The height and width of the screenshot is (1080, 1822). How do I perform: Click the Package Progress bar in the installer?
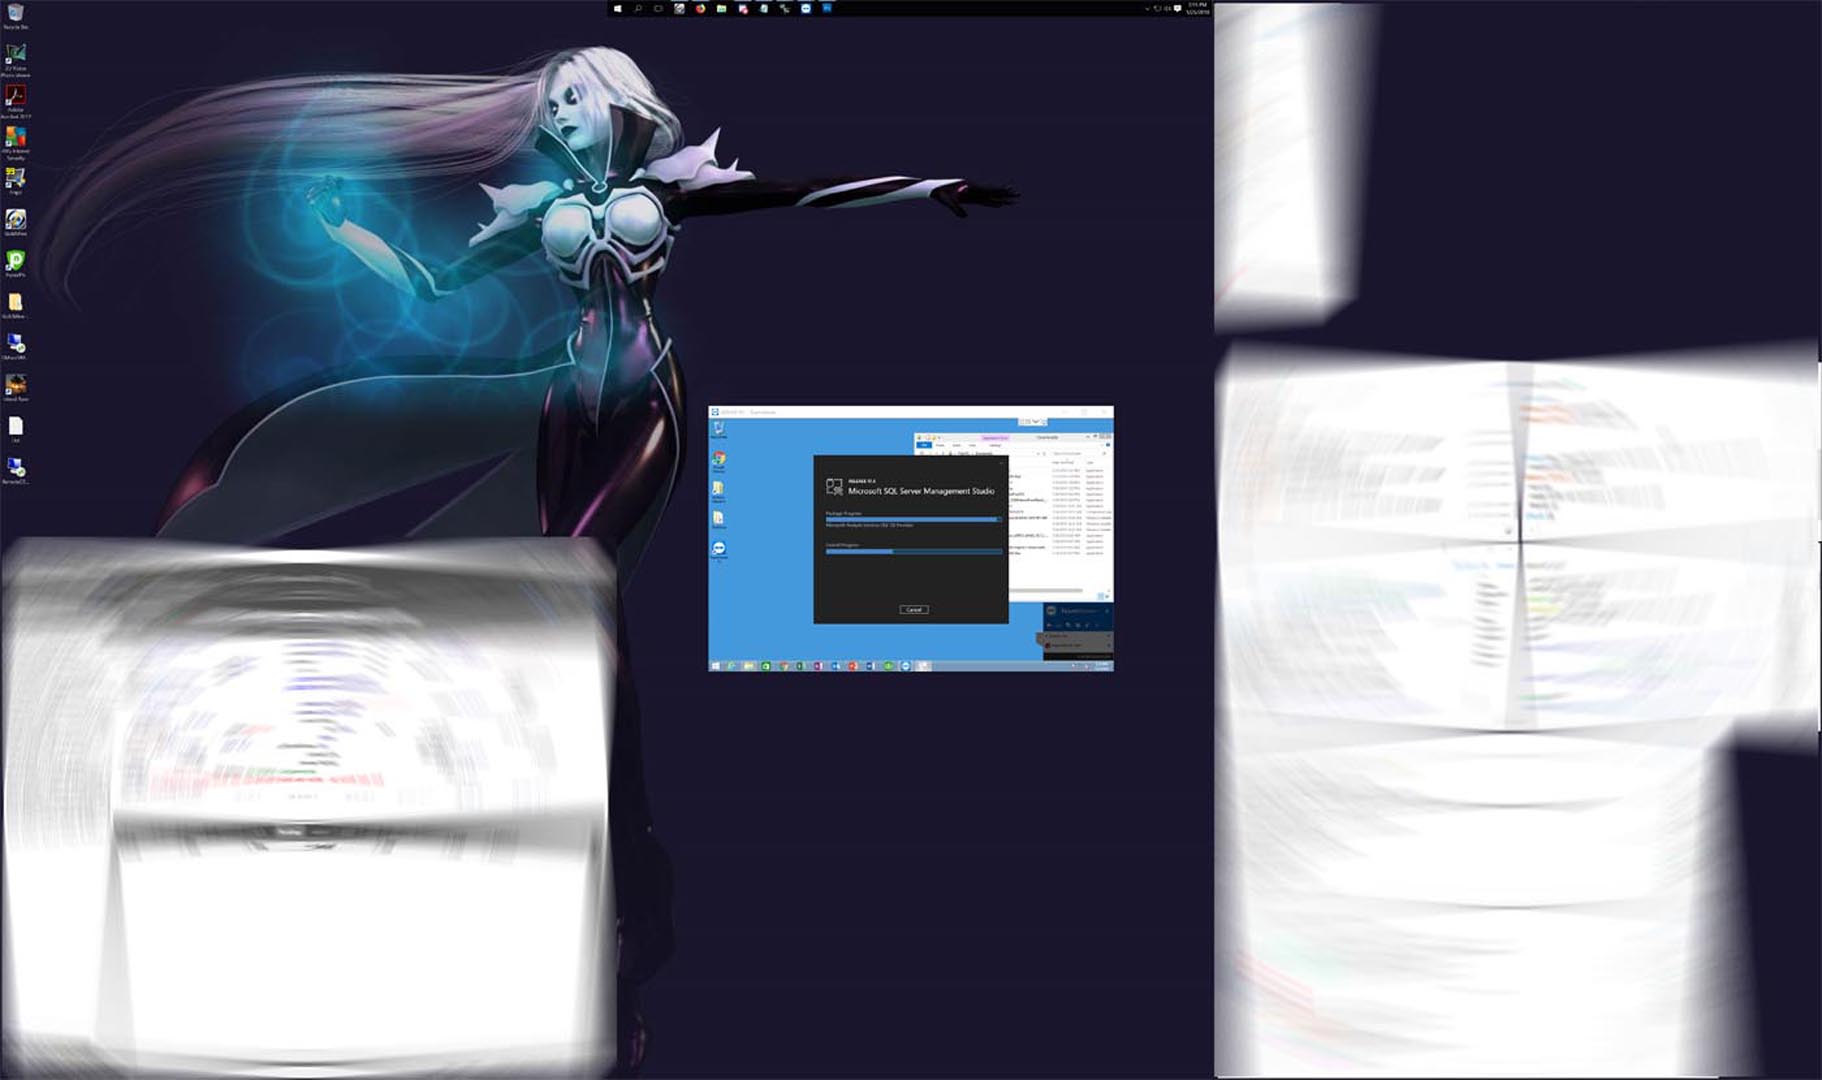(x=913, y=519)
